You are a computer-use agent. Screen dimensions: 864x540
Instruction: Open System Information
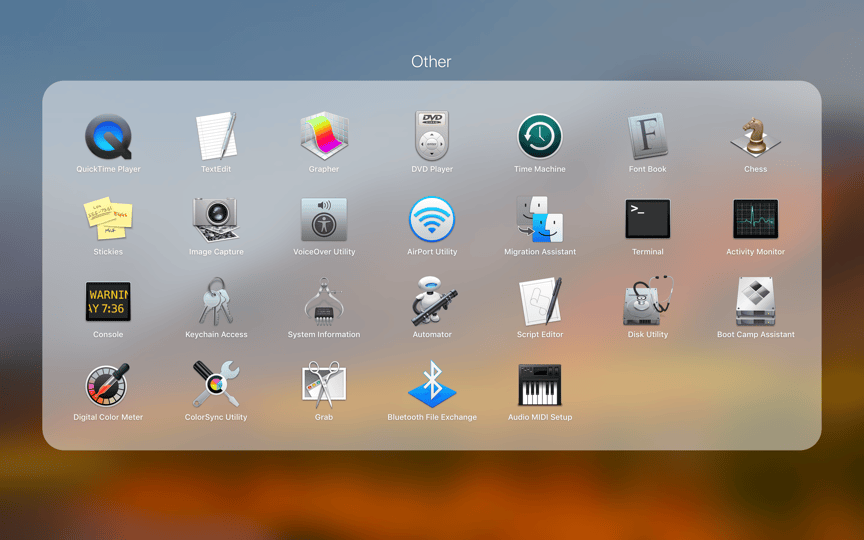(324, 301)
